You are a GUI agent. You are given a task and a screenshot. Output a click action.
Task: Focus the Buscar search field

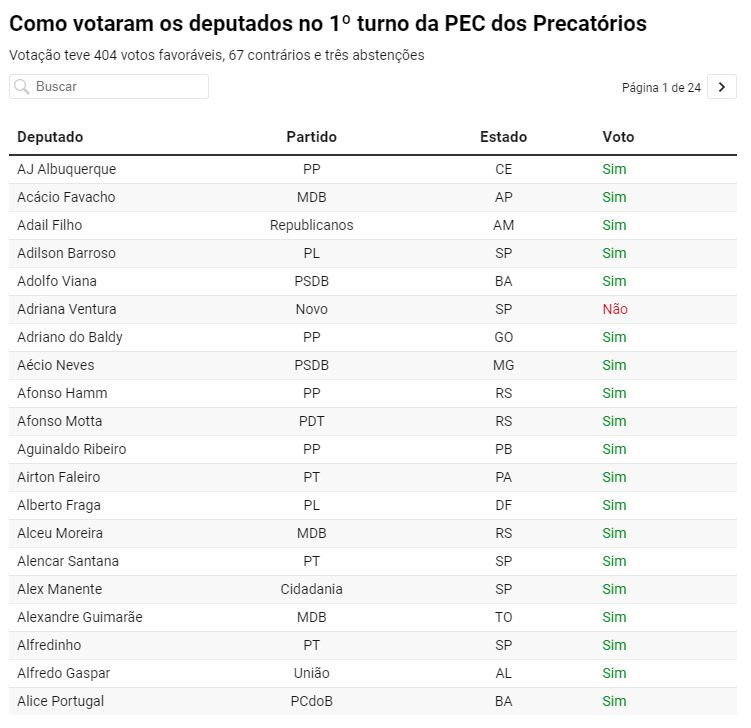tap(109, 87)
